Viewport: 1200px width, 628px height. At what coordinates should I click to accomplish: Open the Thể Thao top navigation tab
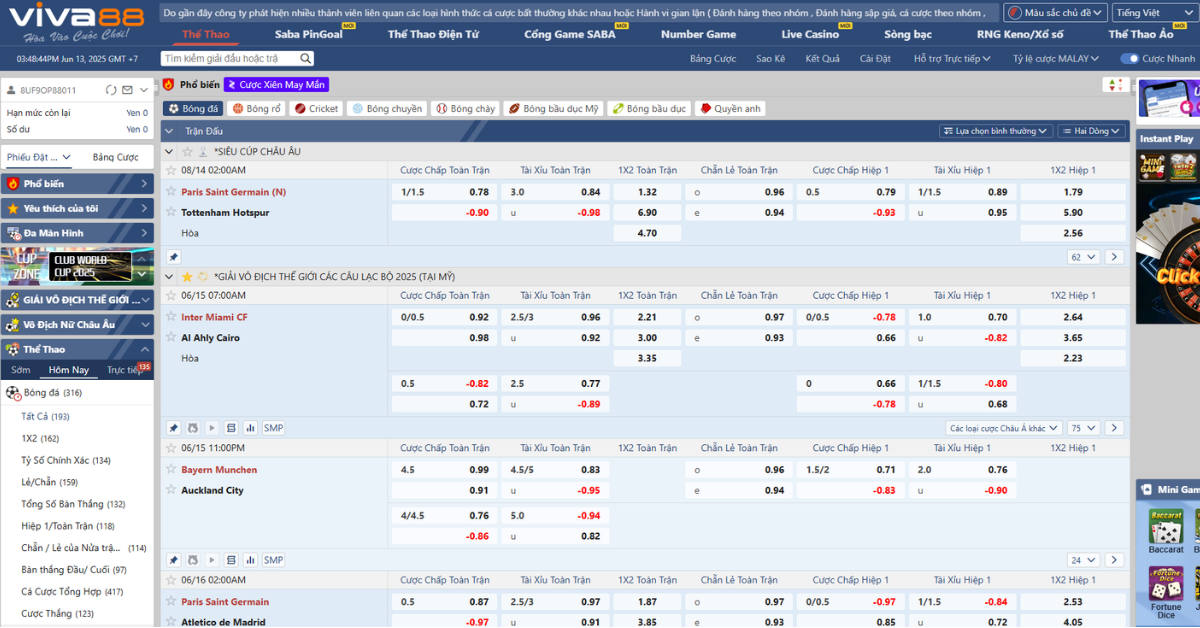click(205, 34)
